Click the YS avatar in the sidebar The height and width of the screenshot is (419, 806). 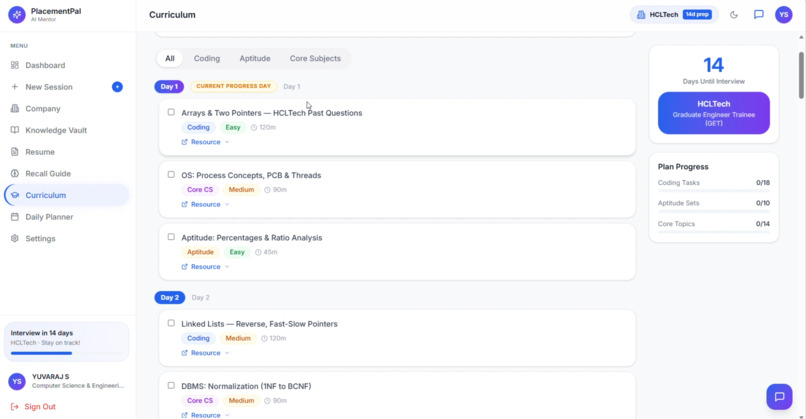(17, 381)
